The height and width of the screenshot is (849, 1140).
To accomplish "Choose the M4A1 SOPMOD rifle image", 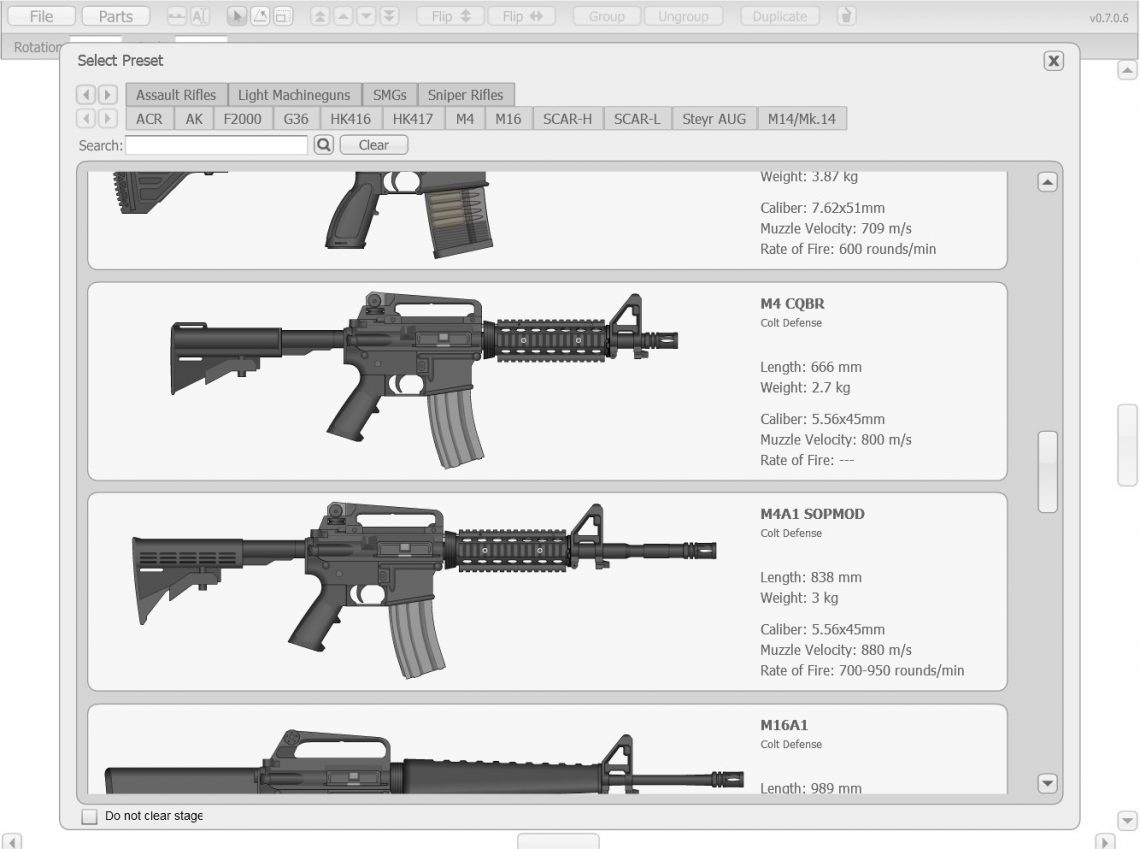I will pos(425,590).
